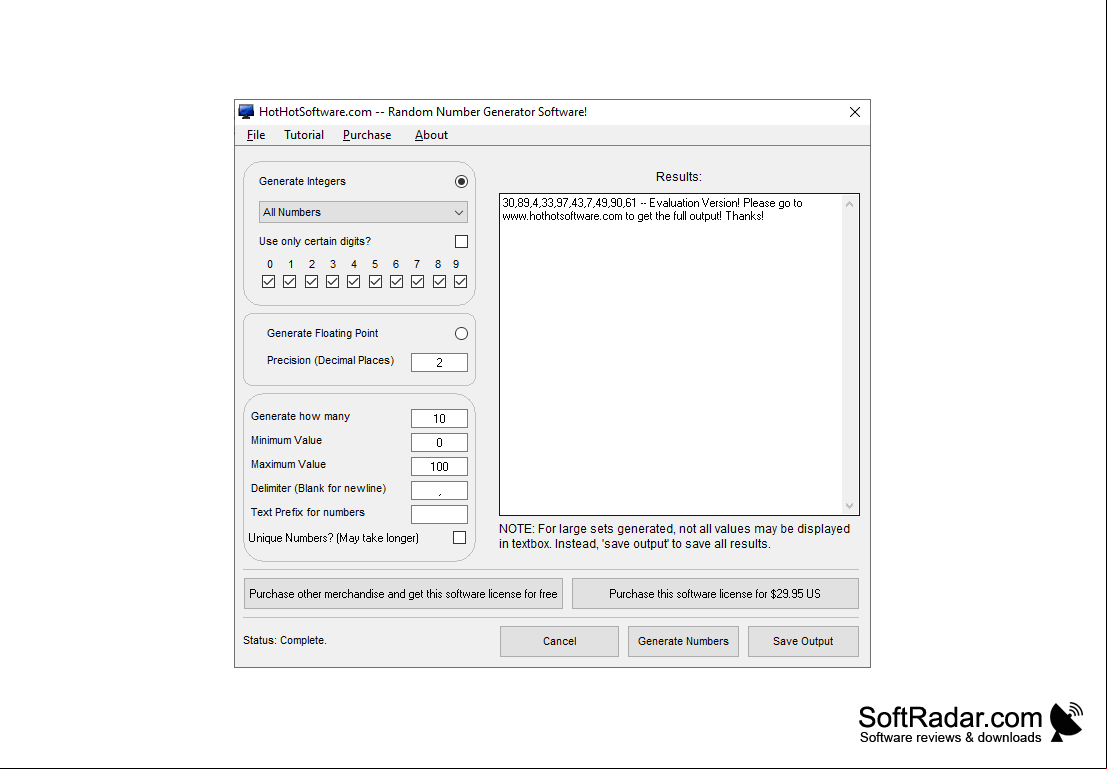Uncheck digit 4 checkbox
Image resolution: width=1107 pixels, height=769 pixels.
click(354, 282)
